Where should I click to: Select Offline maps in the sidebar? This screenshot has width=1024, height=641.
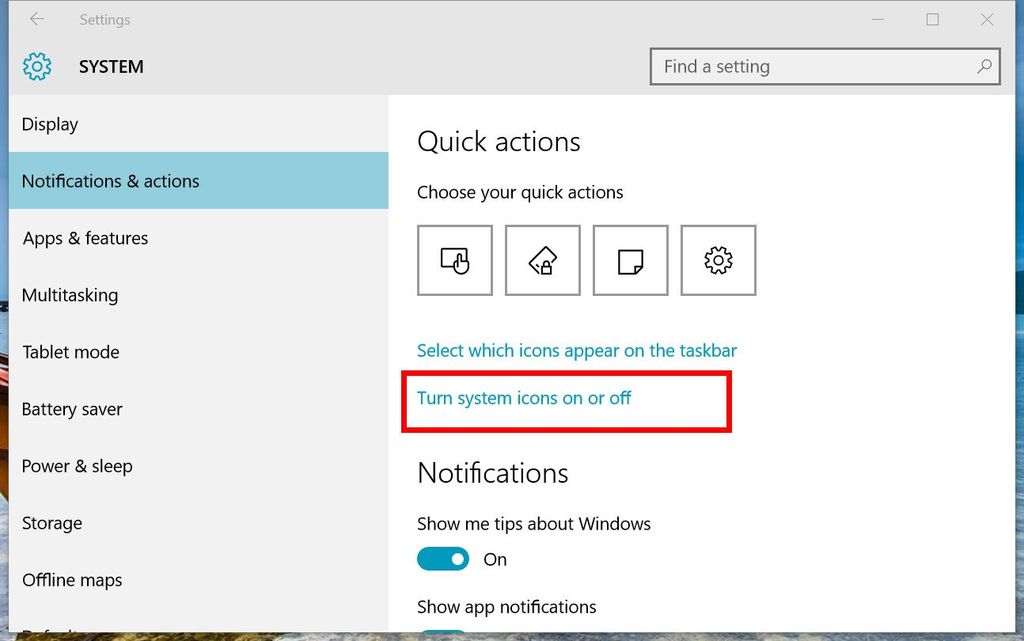click(x=71, y=580)
